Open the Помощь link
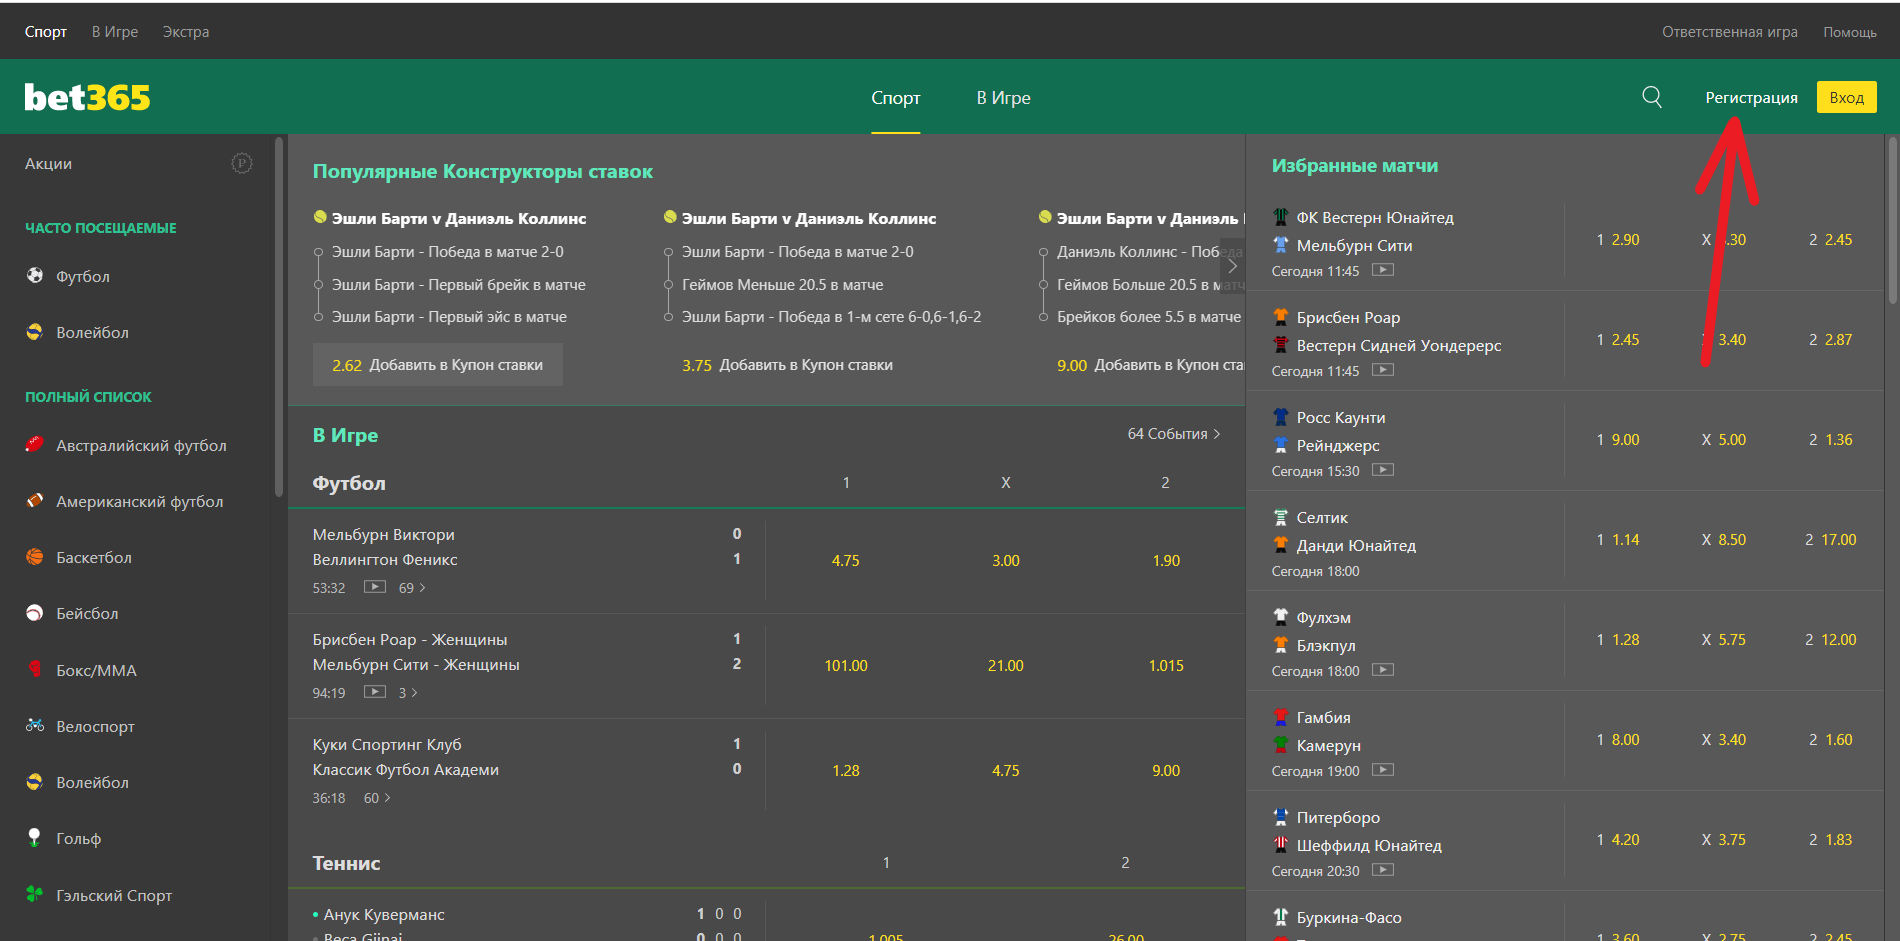 pyautogui.click(x=1849, y=32)
